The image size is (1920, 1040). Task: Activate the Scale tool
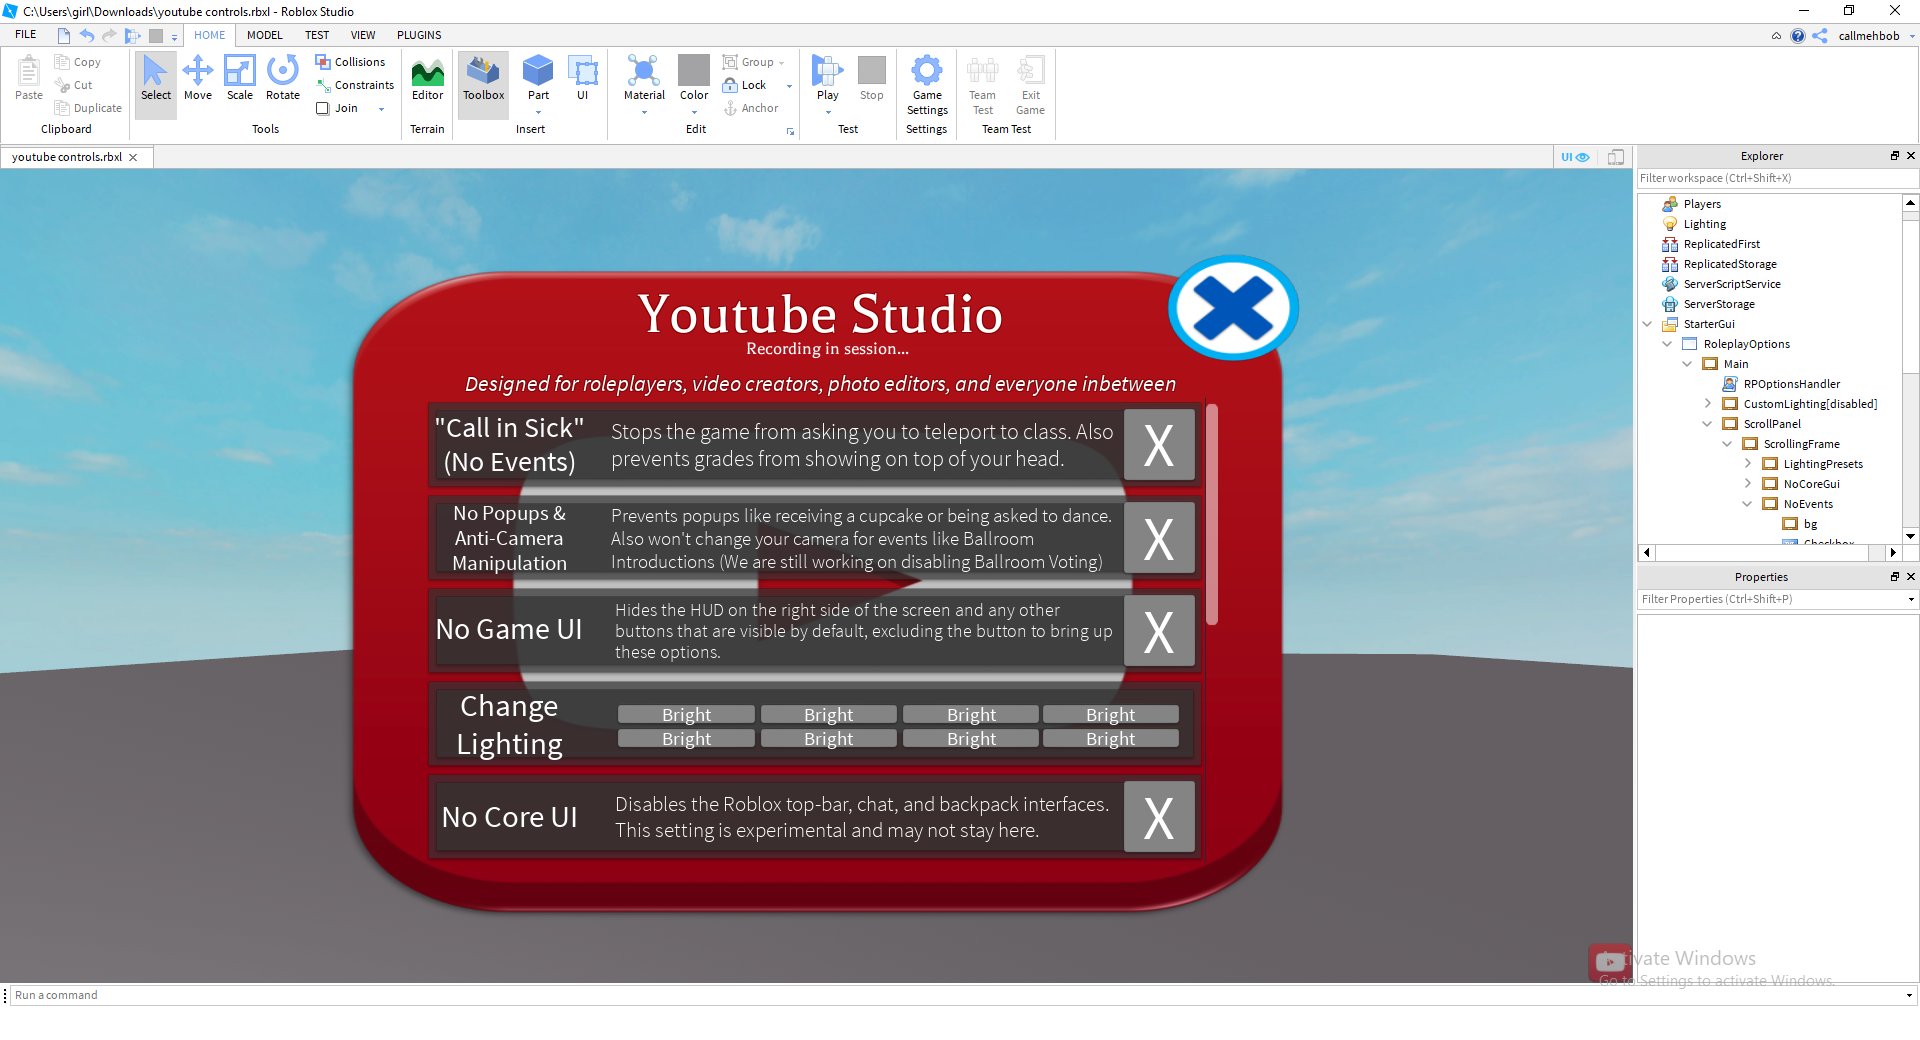click(x=240, y=78)
